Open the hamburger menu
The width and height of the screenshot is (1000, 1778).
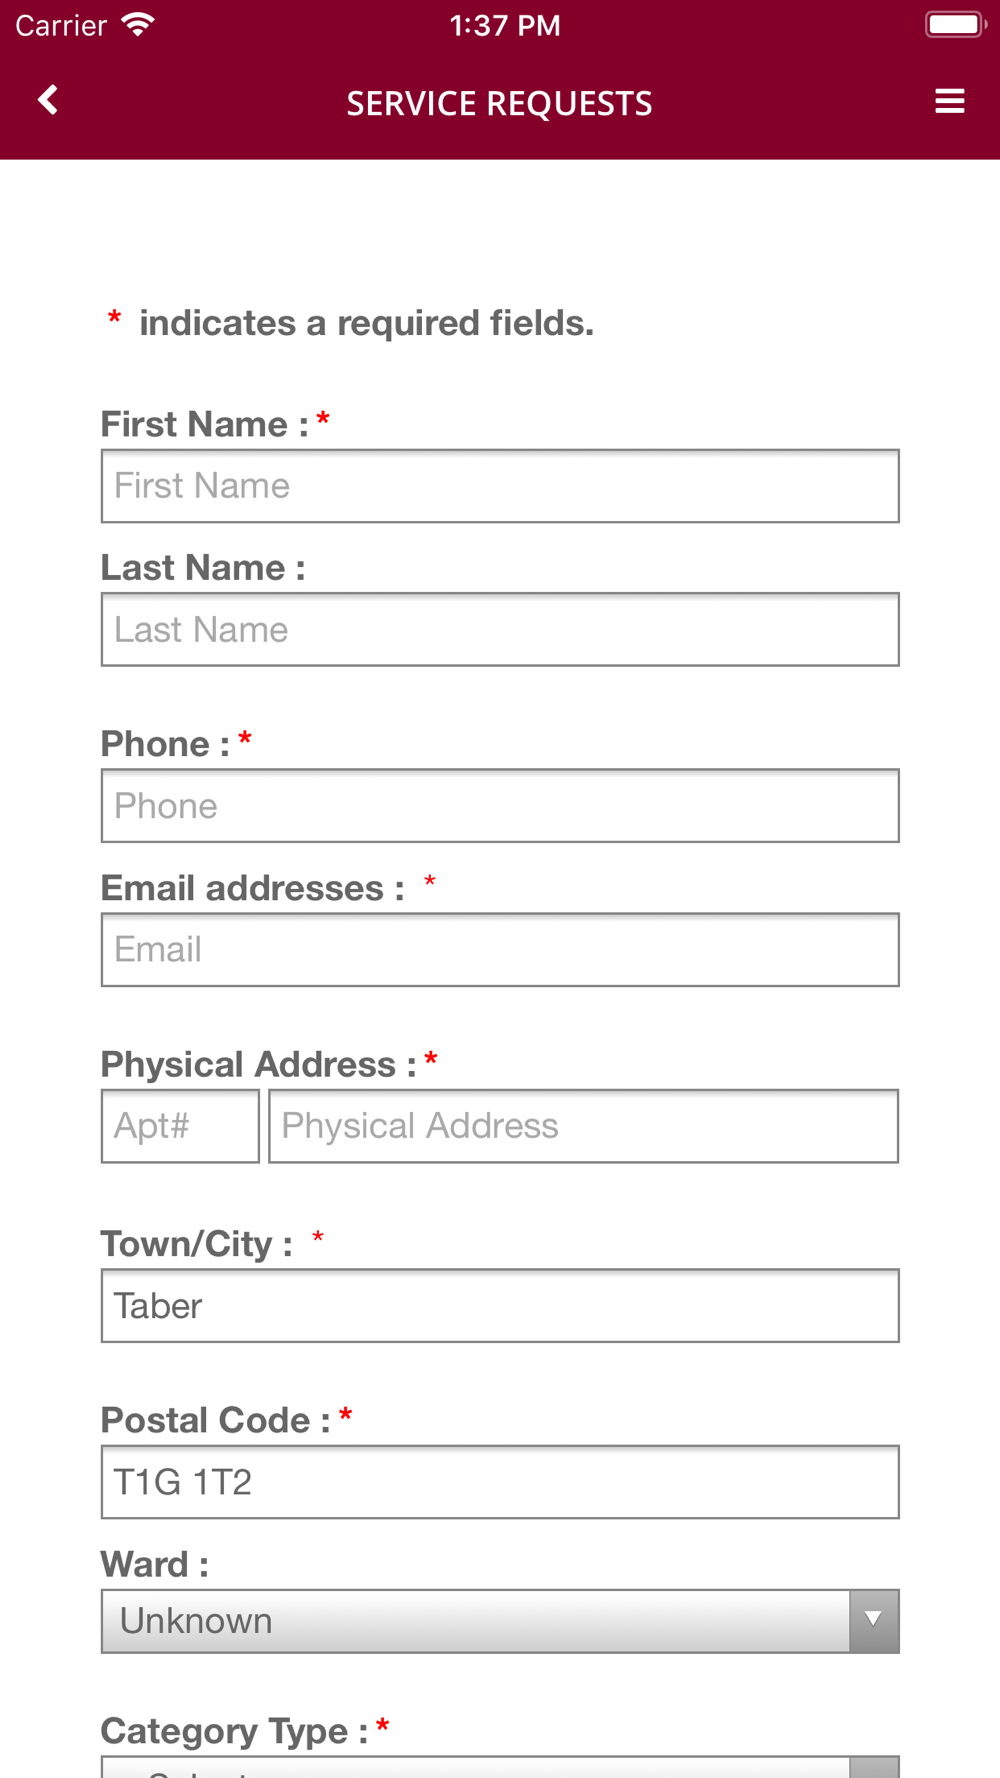pos(949,101)
